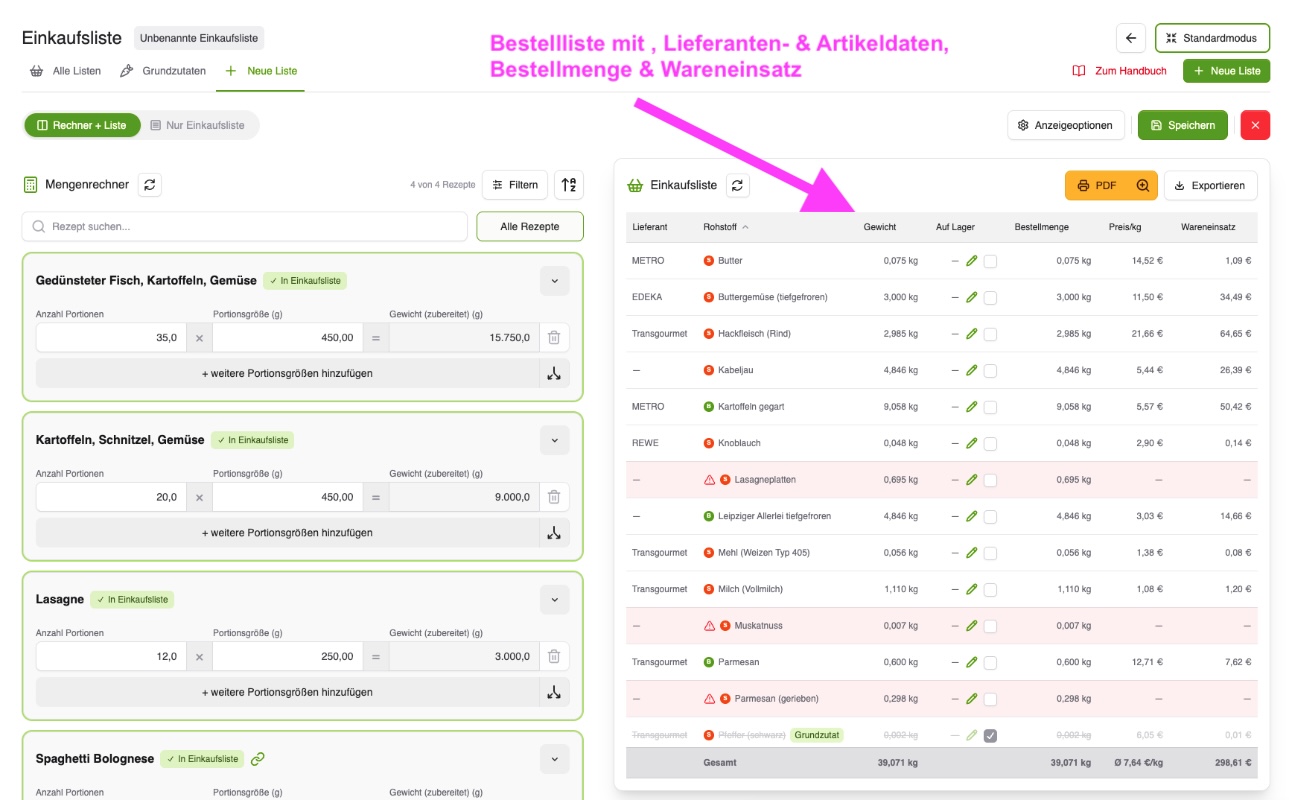The height and width of the screenshot is (800, 1289).
Task: Refresh the Einkaufsliste table
Action: click(x=737, y=185)
